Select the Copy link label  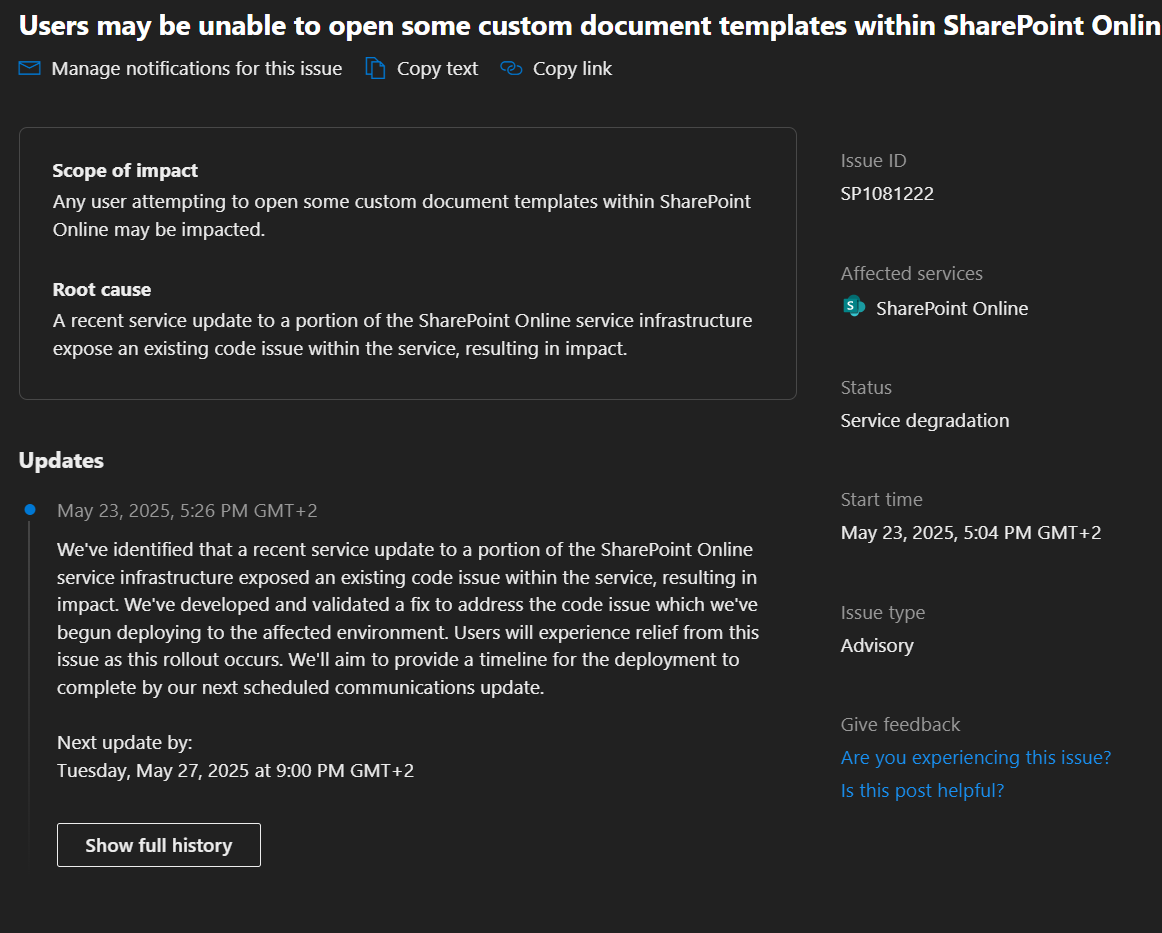572,68
